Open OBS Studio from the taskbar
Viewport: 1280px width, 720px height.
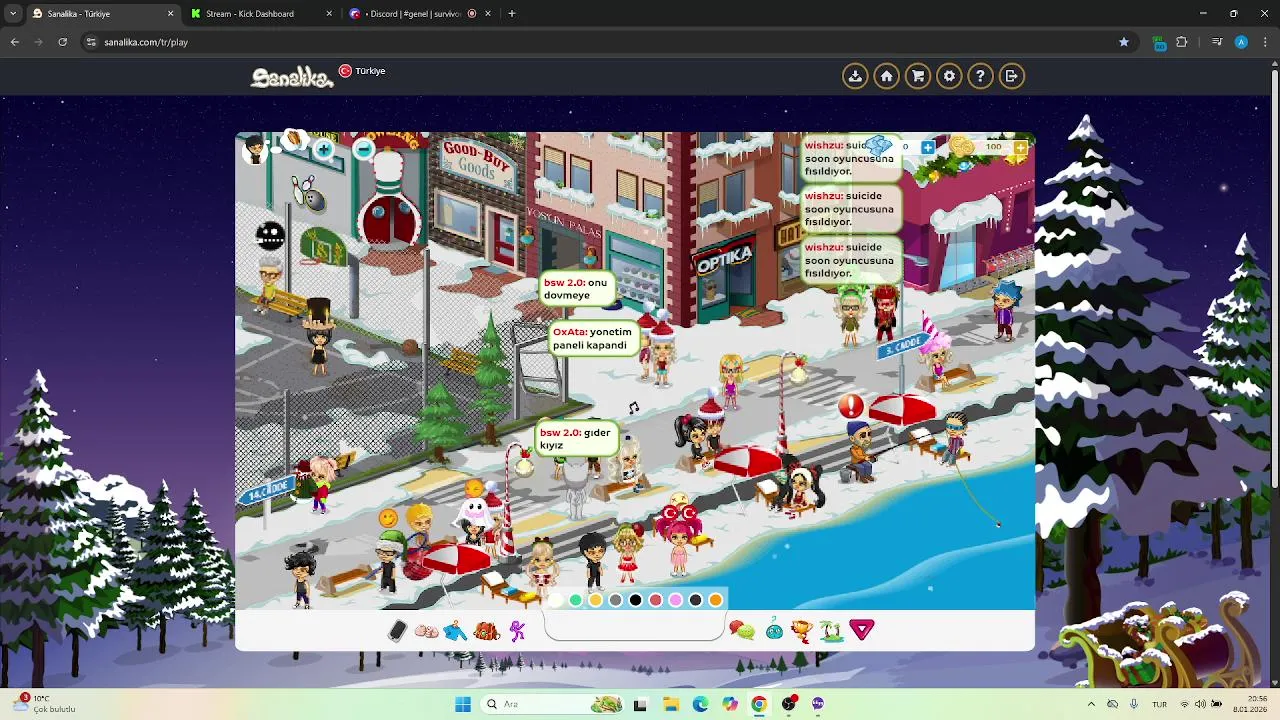[x=789, y=704]
